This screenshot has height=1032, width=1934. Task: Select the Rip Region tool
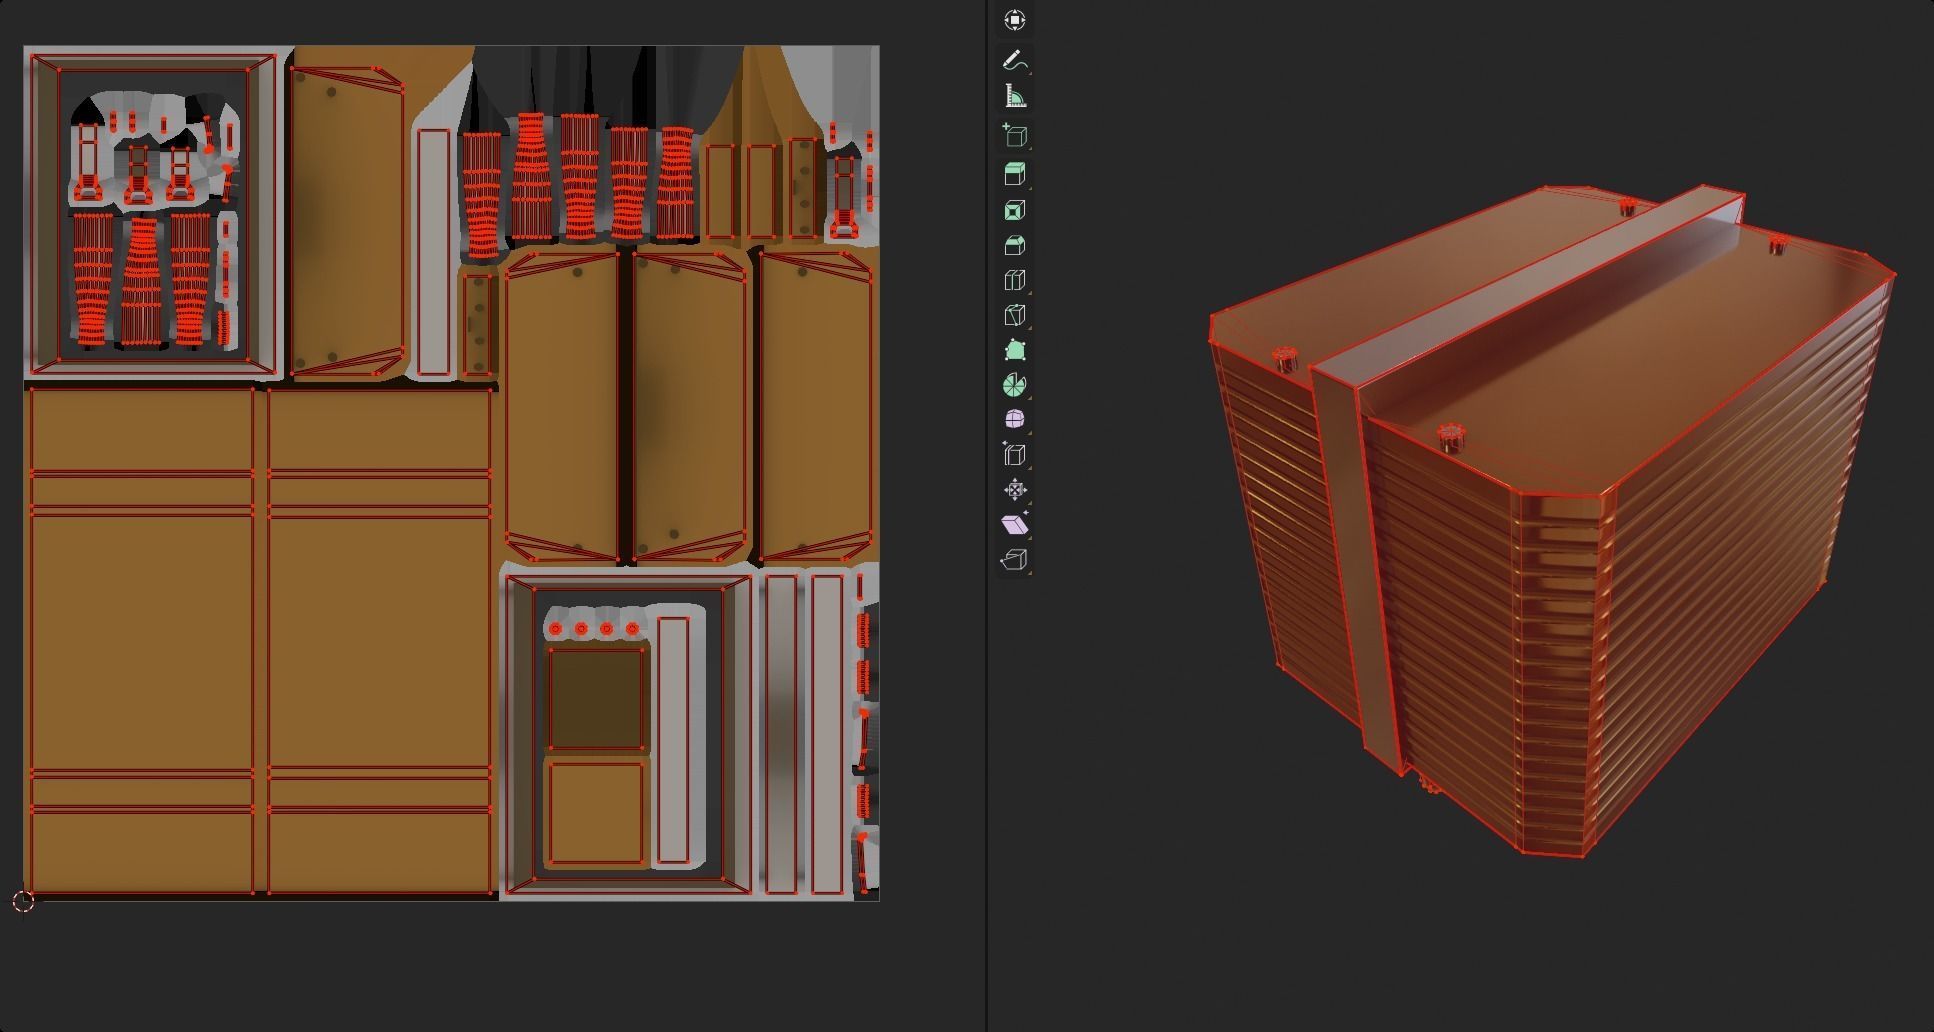tap(1014, 560)
